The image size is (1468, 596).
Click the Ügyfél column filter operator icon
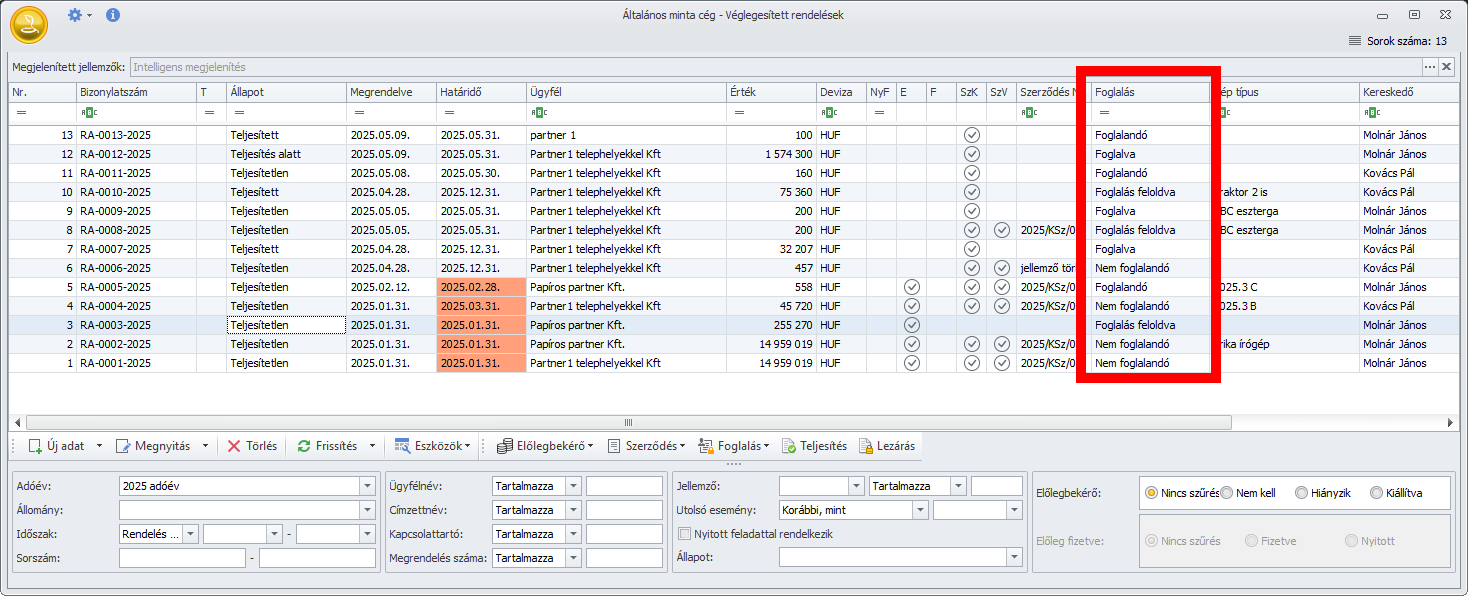[538, 113]
